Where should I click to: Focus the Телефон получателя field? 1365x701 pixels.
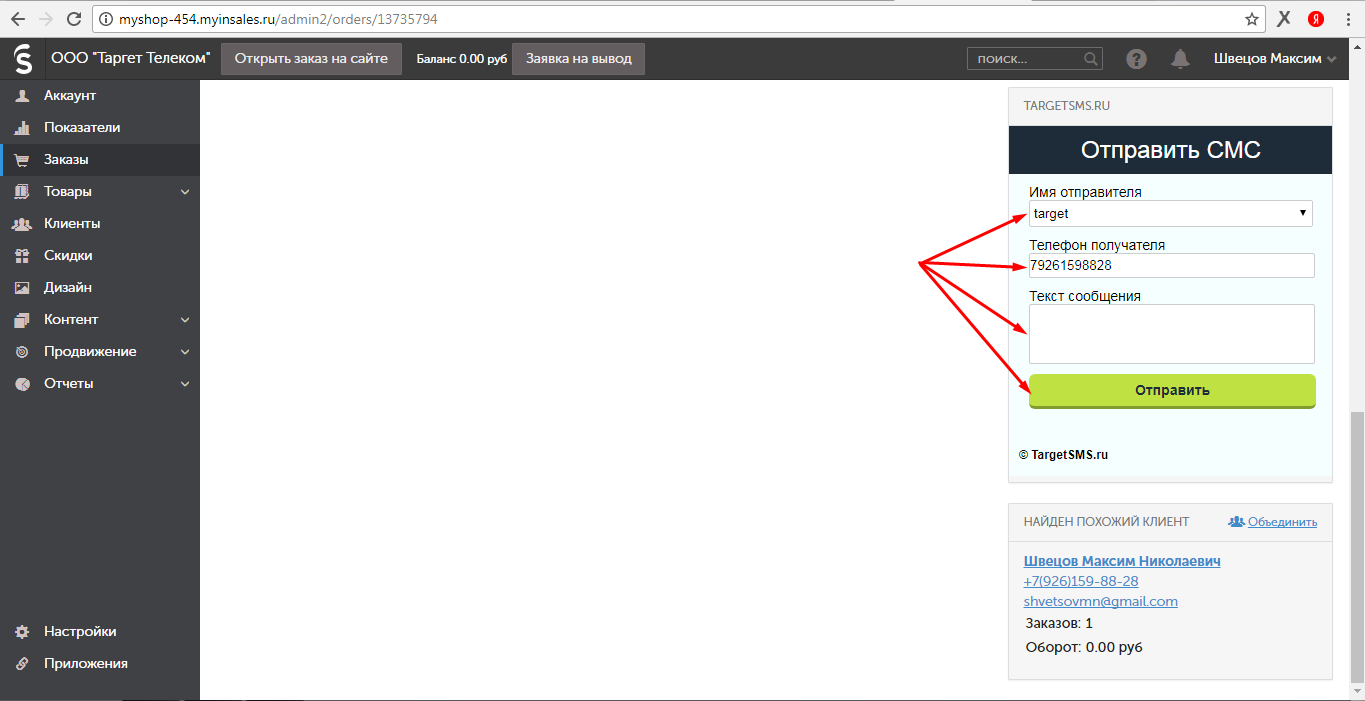(x=1171, y=265)
